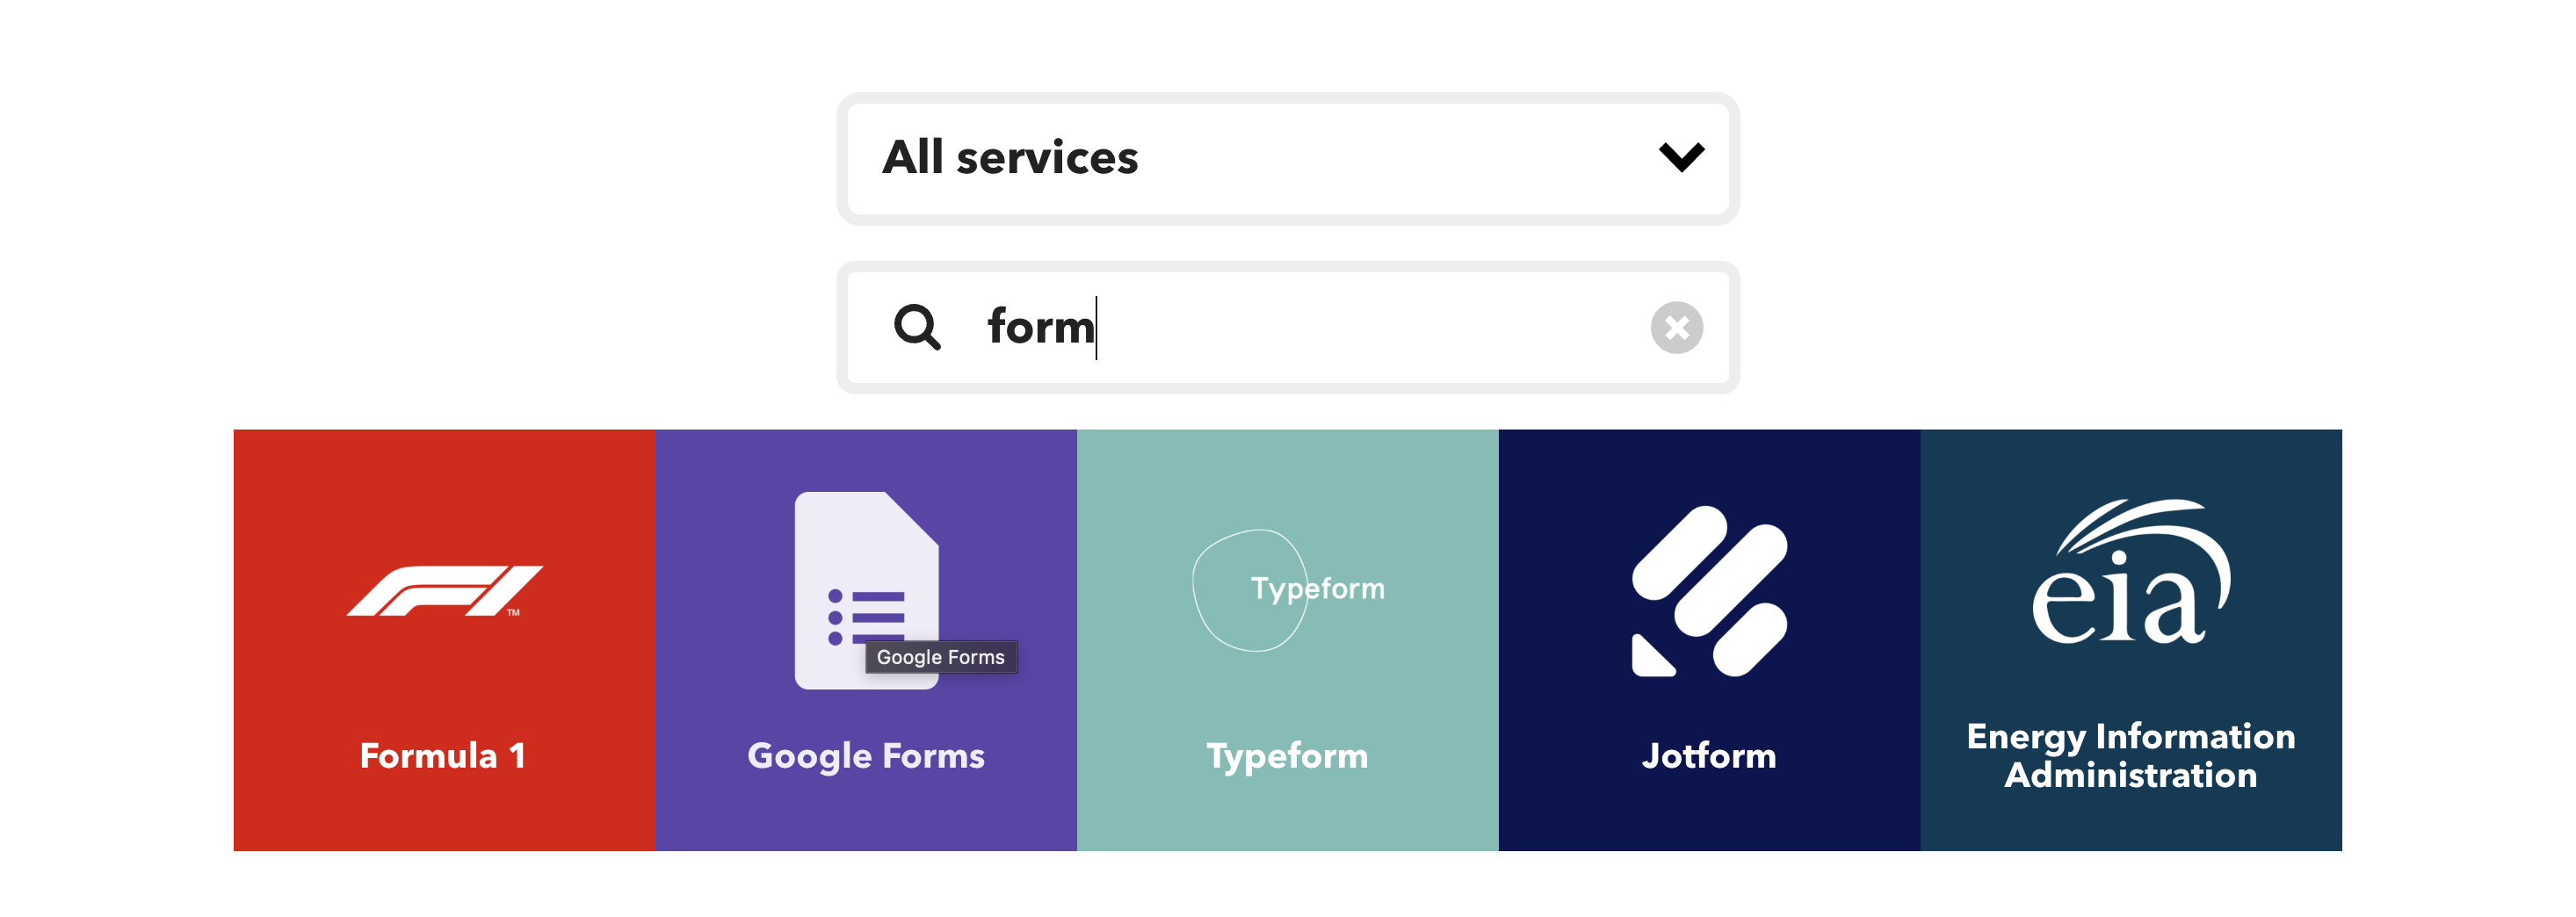Open Energy Information Administration label
The height and width of the screenshot is (917, 2576).
(2130, 756)
